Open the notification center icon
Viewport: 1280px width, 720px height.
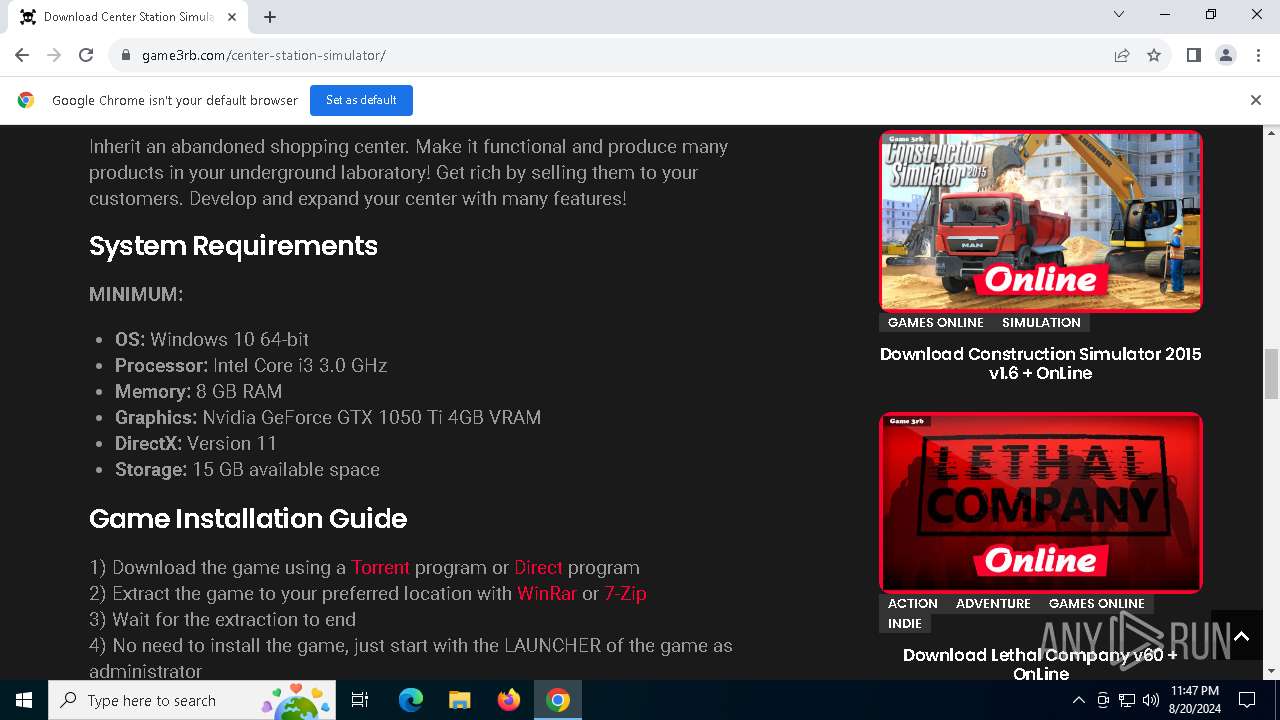(1247, 700)
